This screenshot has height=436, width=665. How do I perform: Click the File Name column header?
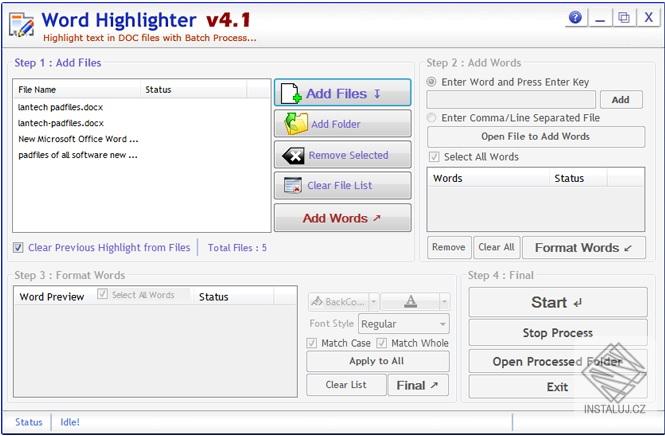[x=77, y=89]
